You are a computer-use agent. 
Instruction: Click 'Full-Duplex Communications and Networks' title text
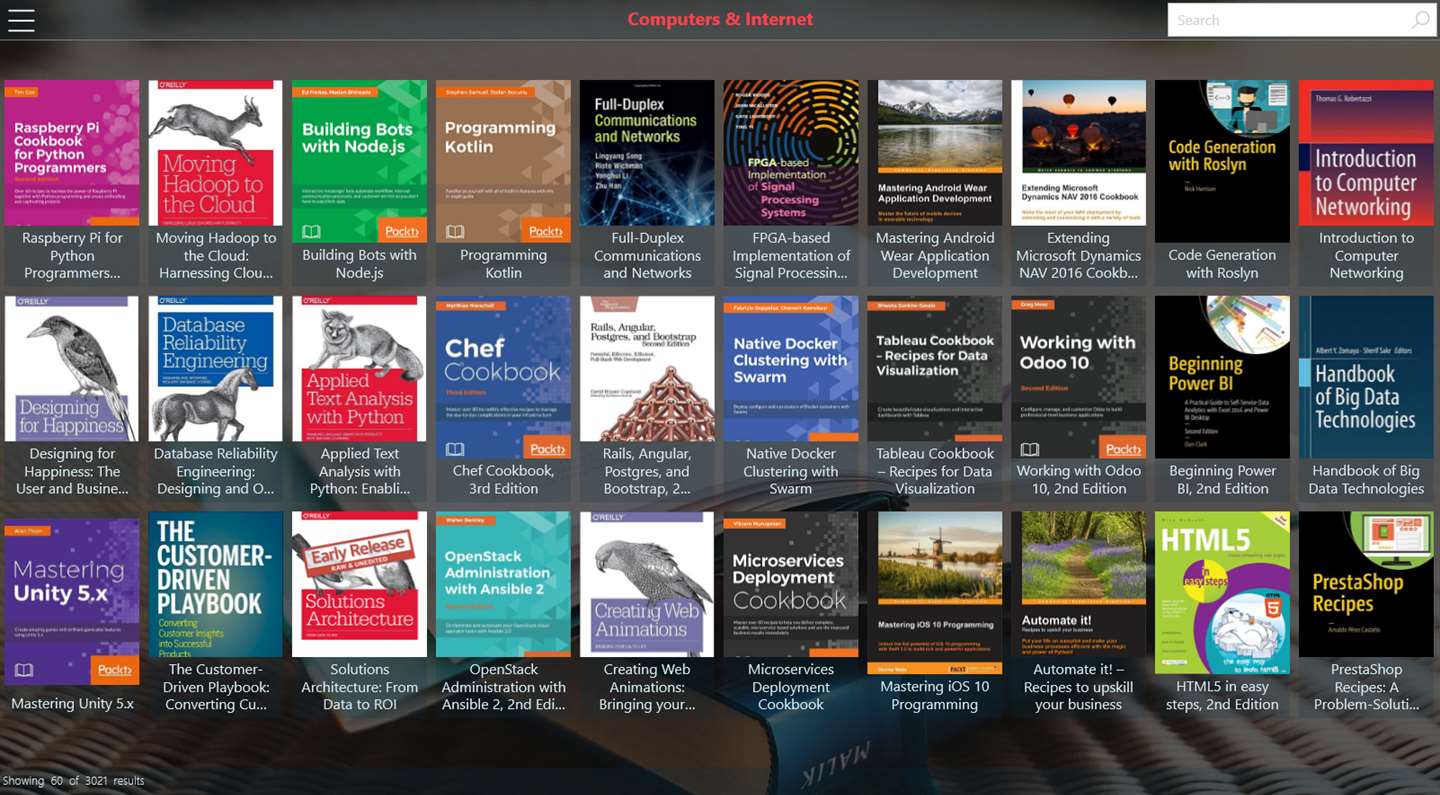point(647,256)
